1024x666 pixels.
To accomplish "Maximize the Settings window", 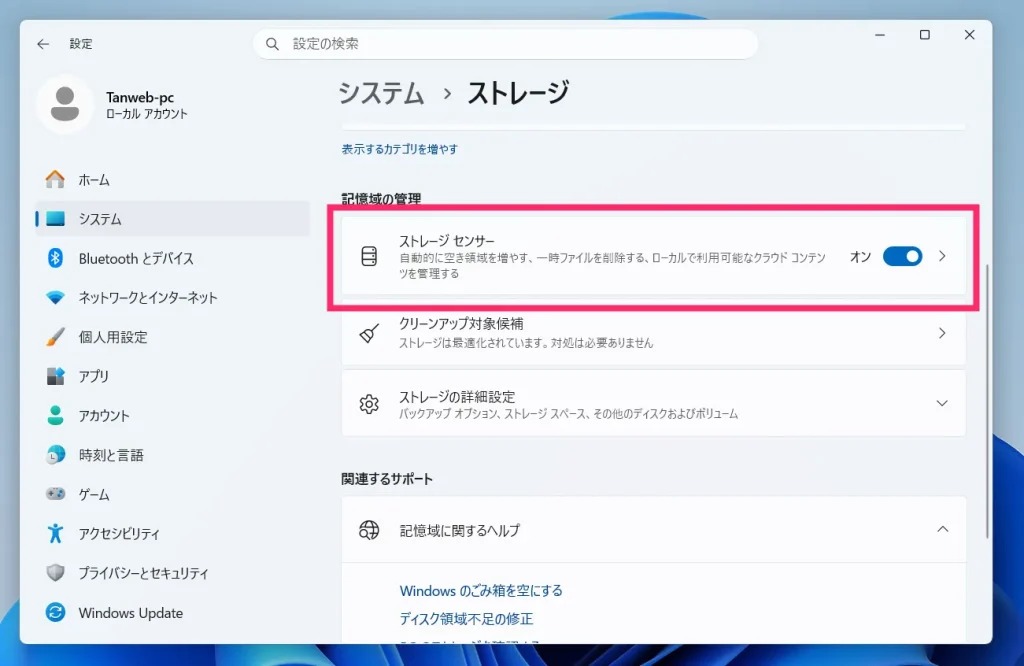I will pyautogui.click(x=925, y=35).
